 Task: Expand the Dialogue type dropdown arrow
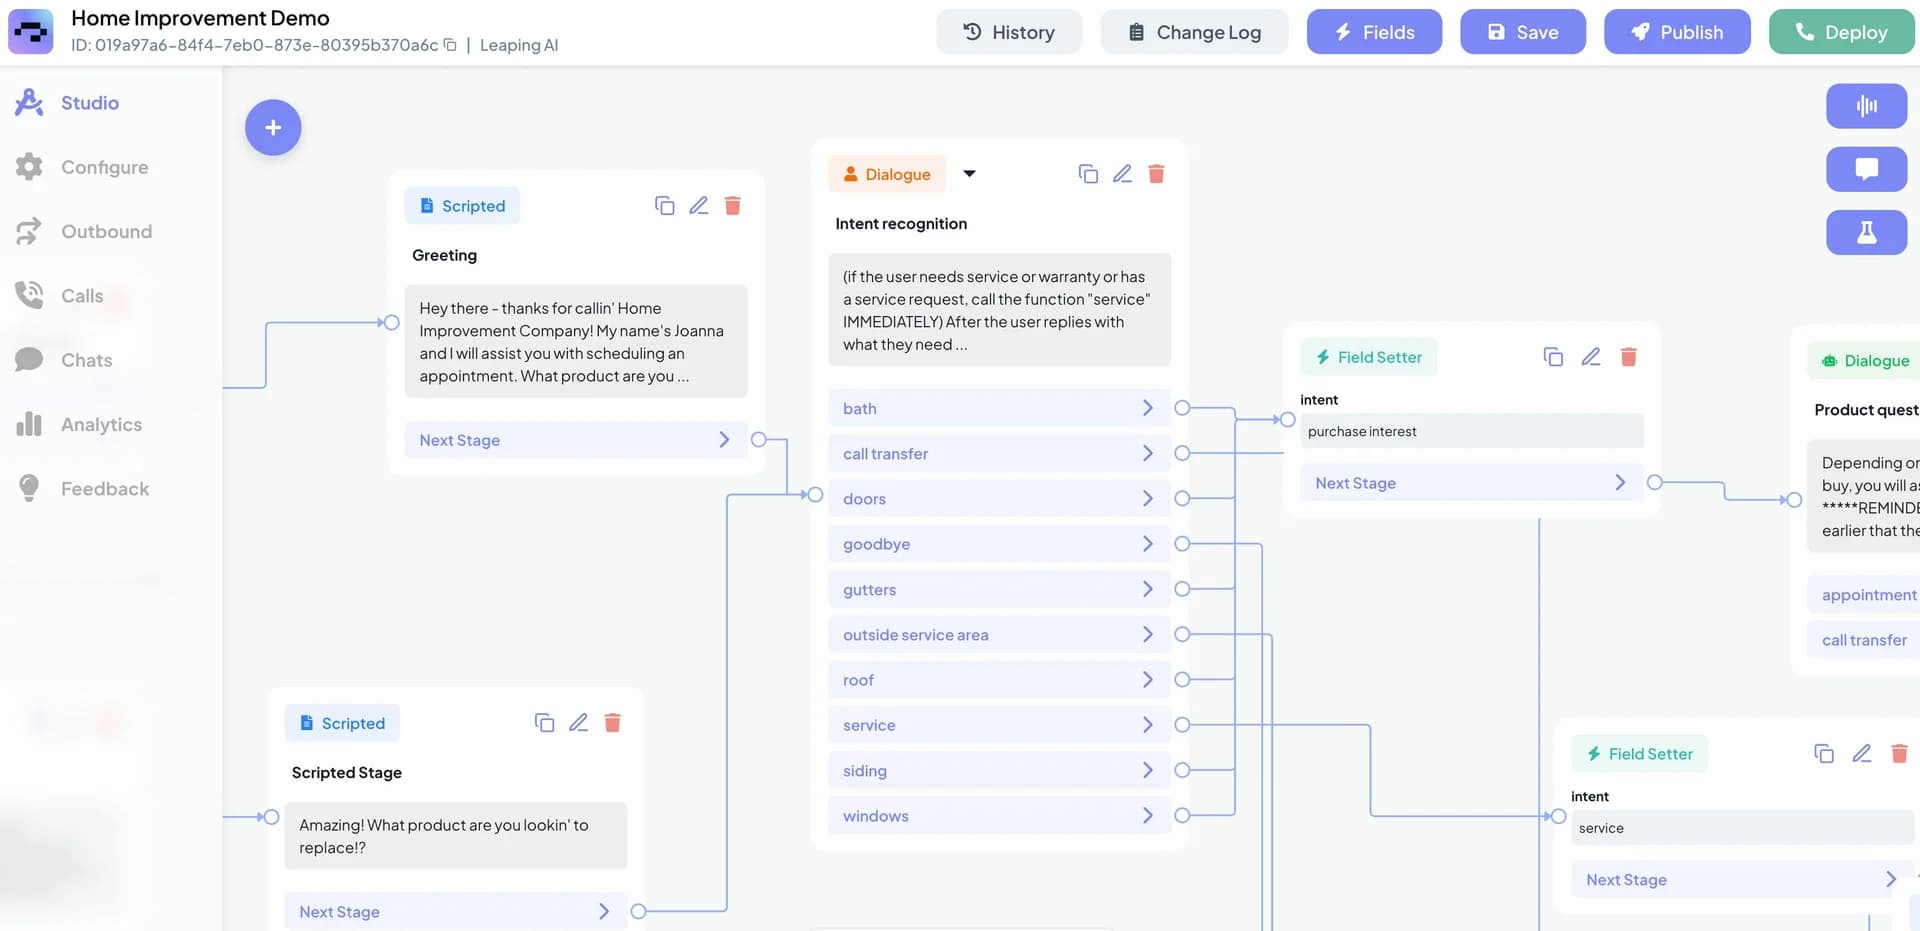(x=969, y=174)
